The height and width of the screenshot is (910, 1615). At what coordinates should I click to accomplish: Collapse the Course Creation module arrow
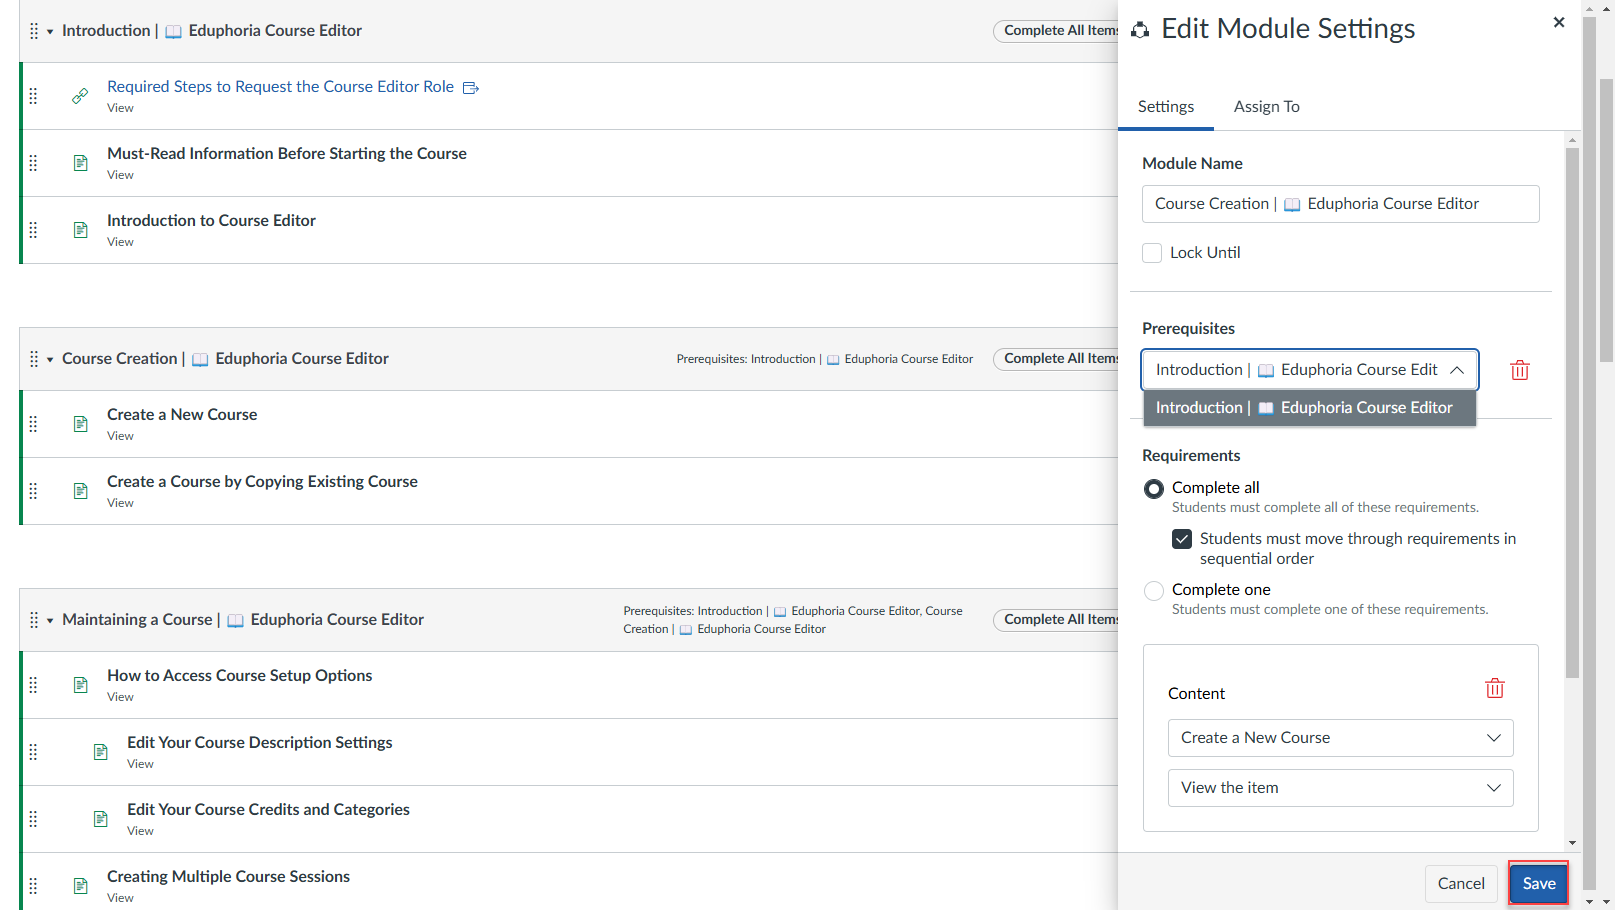click(50, 360)
